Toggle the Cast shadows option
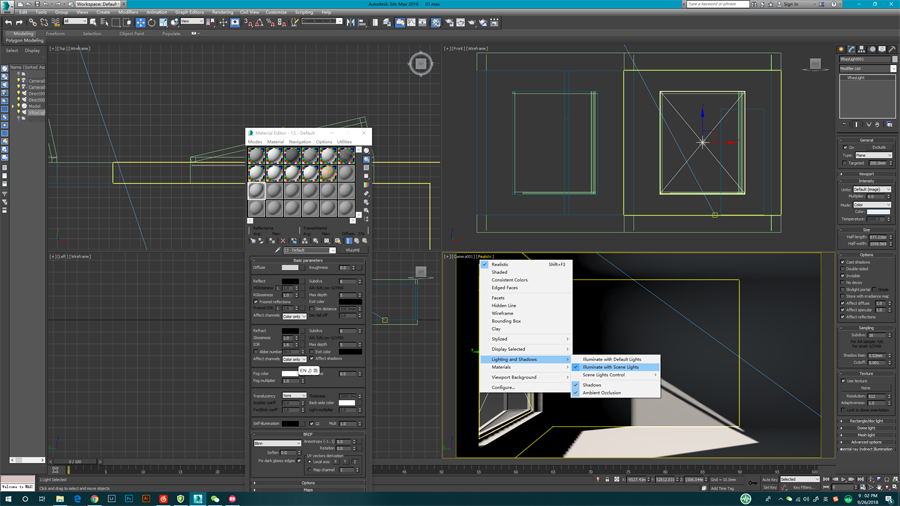 (844, 262)
